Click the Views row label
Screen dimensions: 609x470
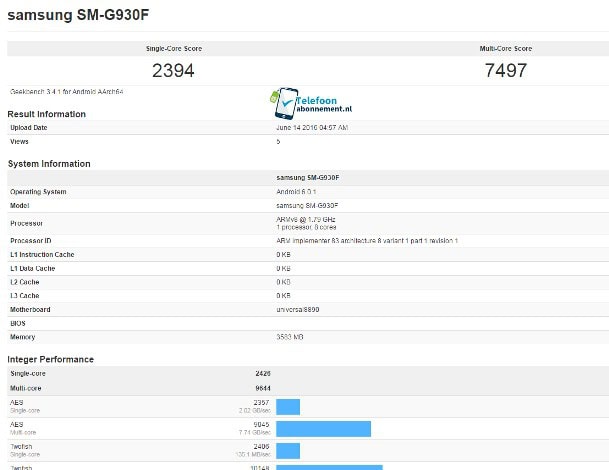click(19, 141)
